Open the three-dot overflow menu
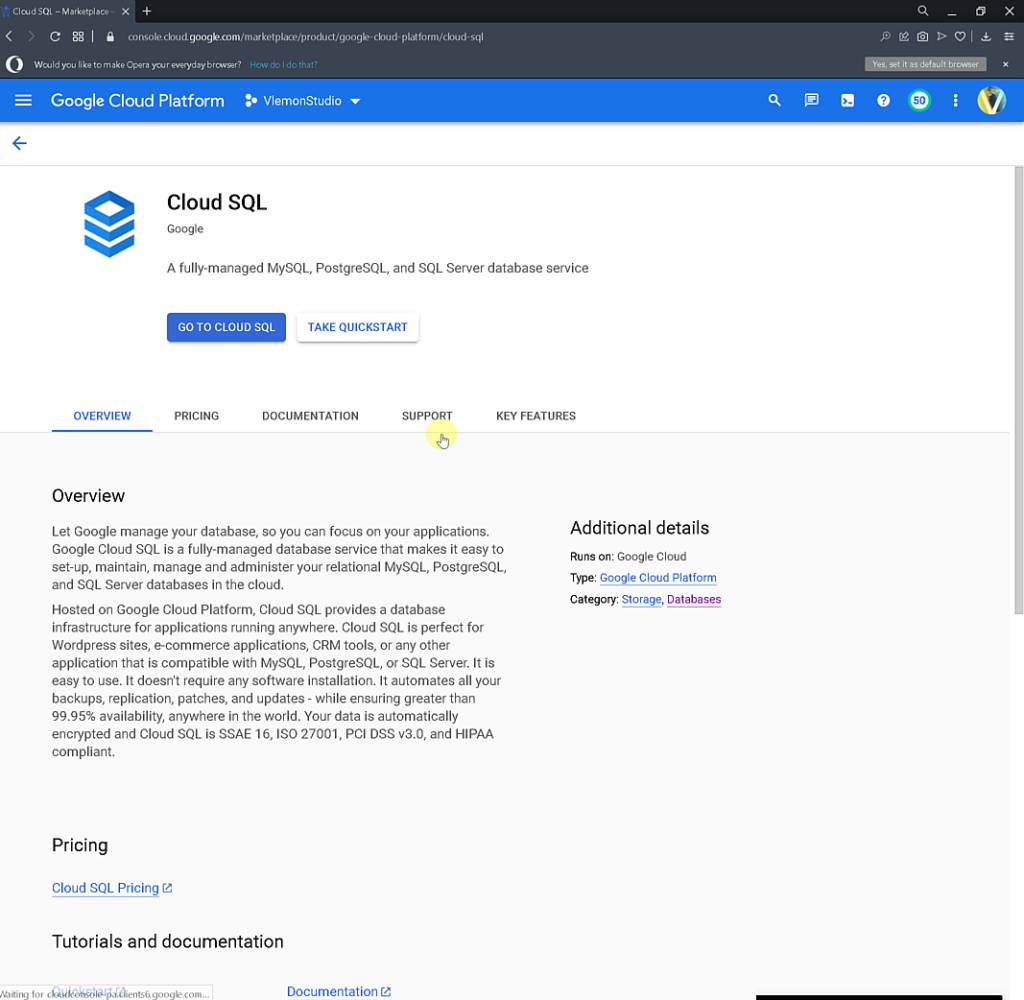 [955, 100]
